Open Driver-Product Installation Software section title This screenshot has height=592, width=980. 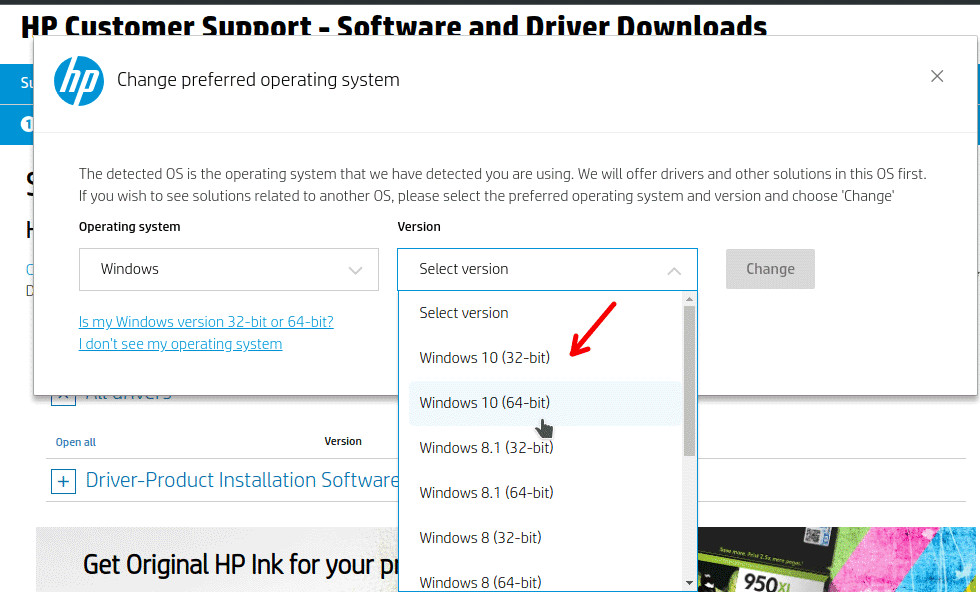point(242,480)
